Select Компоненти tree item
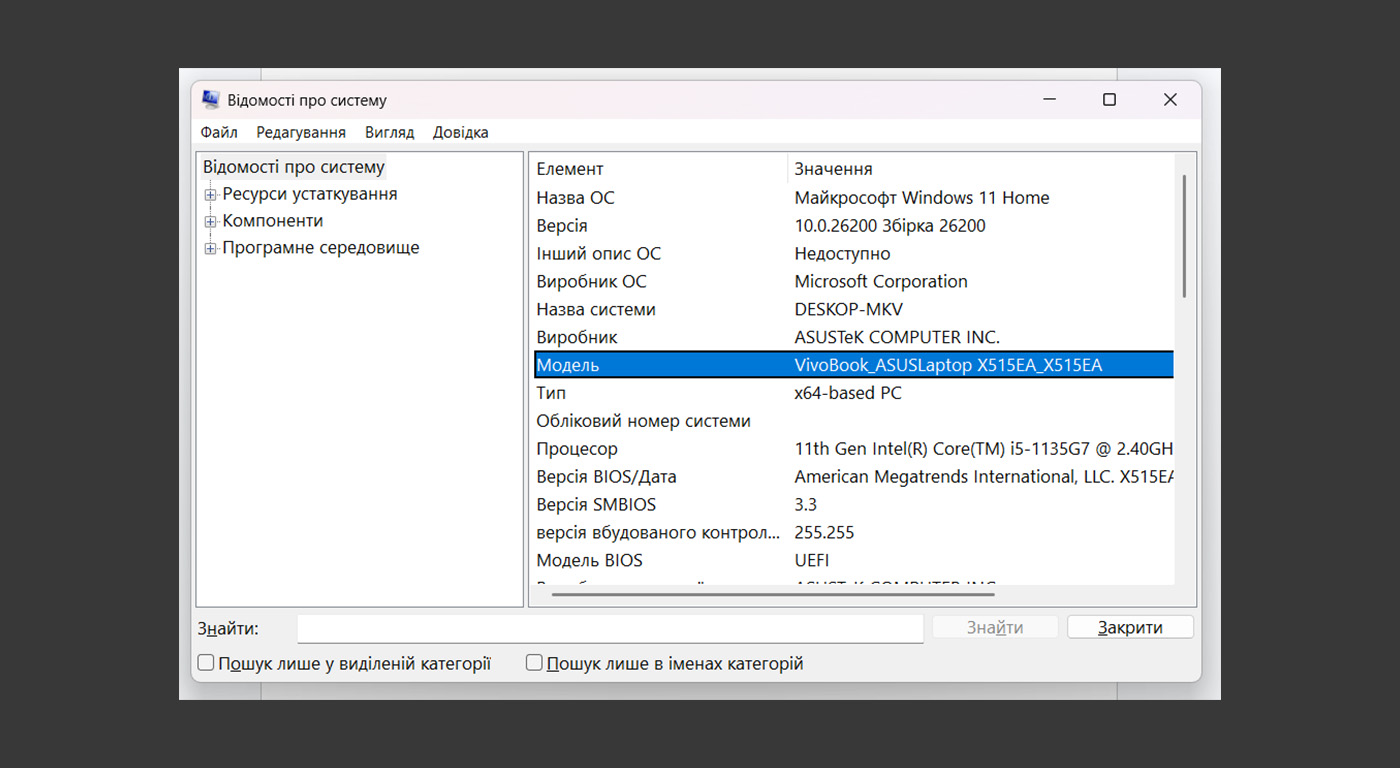Image resolution: width=1400 pixels, height=768 pixels. click(273, 221)
